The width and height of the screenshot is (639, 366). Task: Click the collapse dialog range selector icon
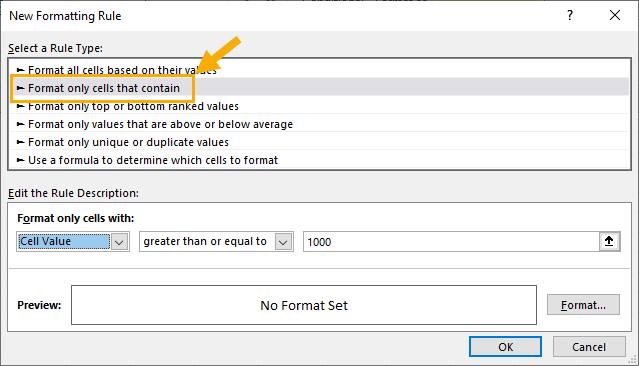click(609, 241)
